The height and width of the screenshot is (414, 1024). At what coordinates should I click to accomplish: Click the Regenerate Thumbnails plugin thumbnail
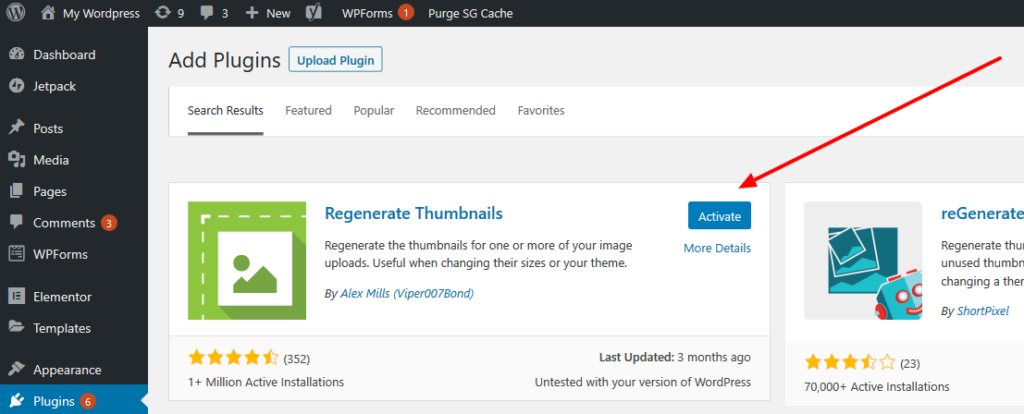pos(247,260)
